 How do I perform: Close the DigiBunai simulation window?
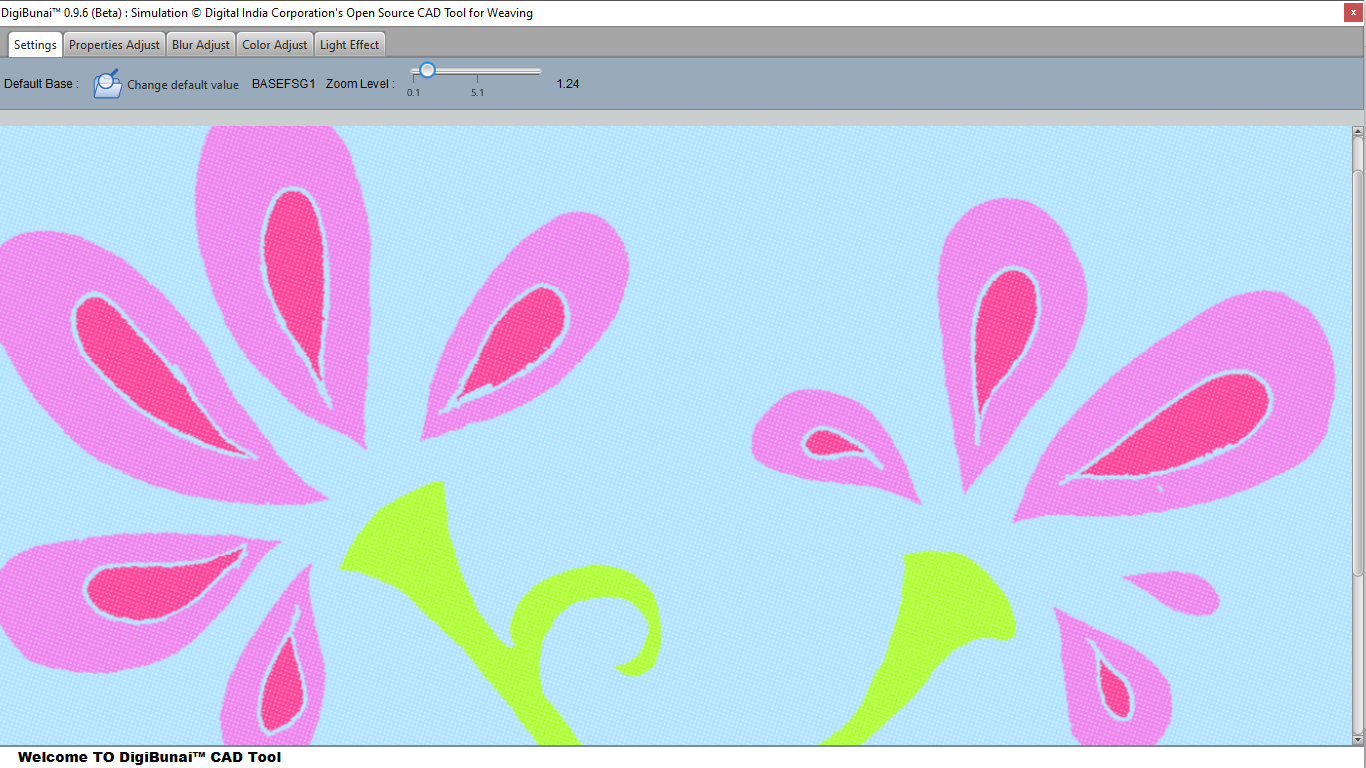[x=1352, y=13]
